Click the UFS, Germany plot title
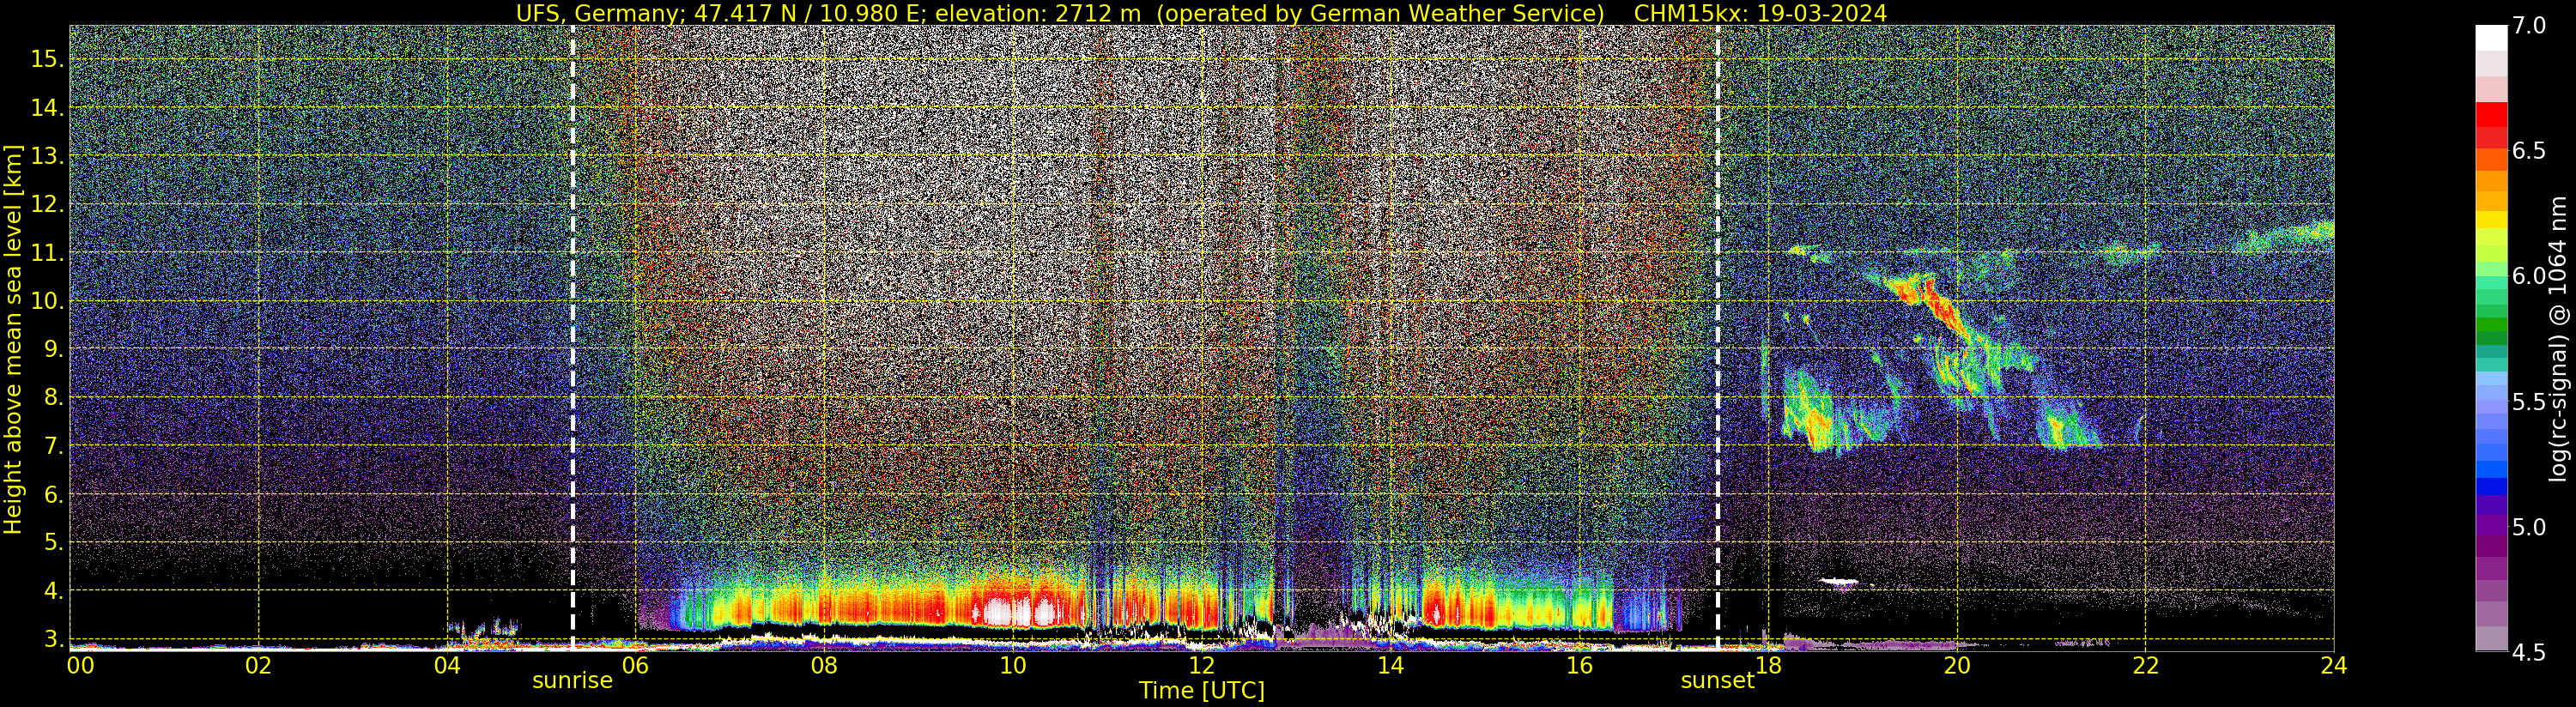2576x707 pixels. point(1201,13)
